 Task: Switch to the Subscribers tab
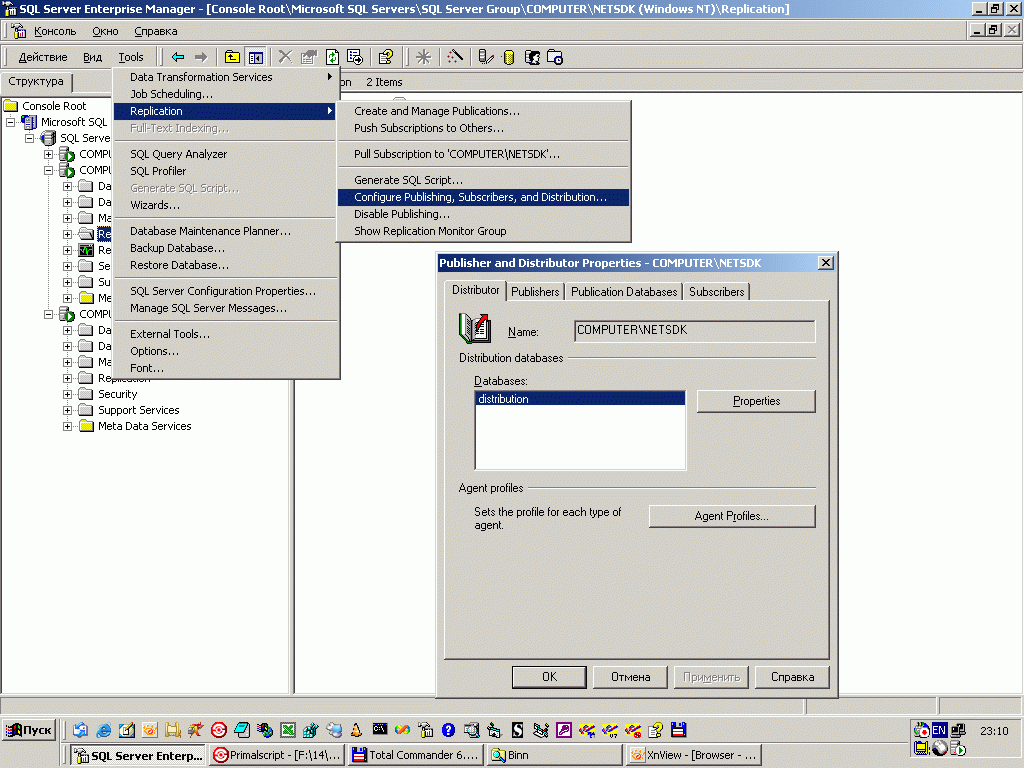(716, 292)
